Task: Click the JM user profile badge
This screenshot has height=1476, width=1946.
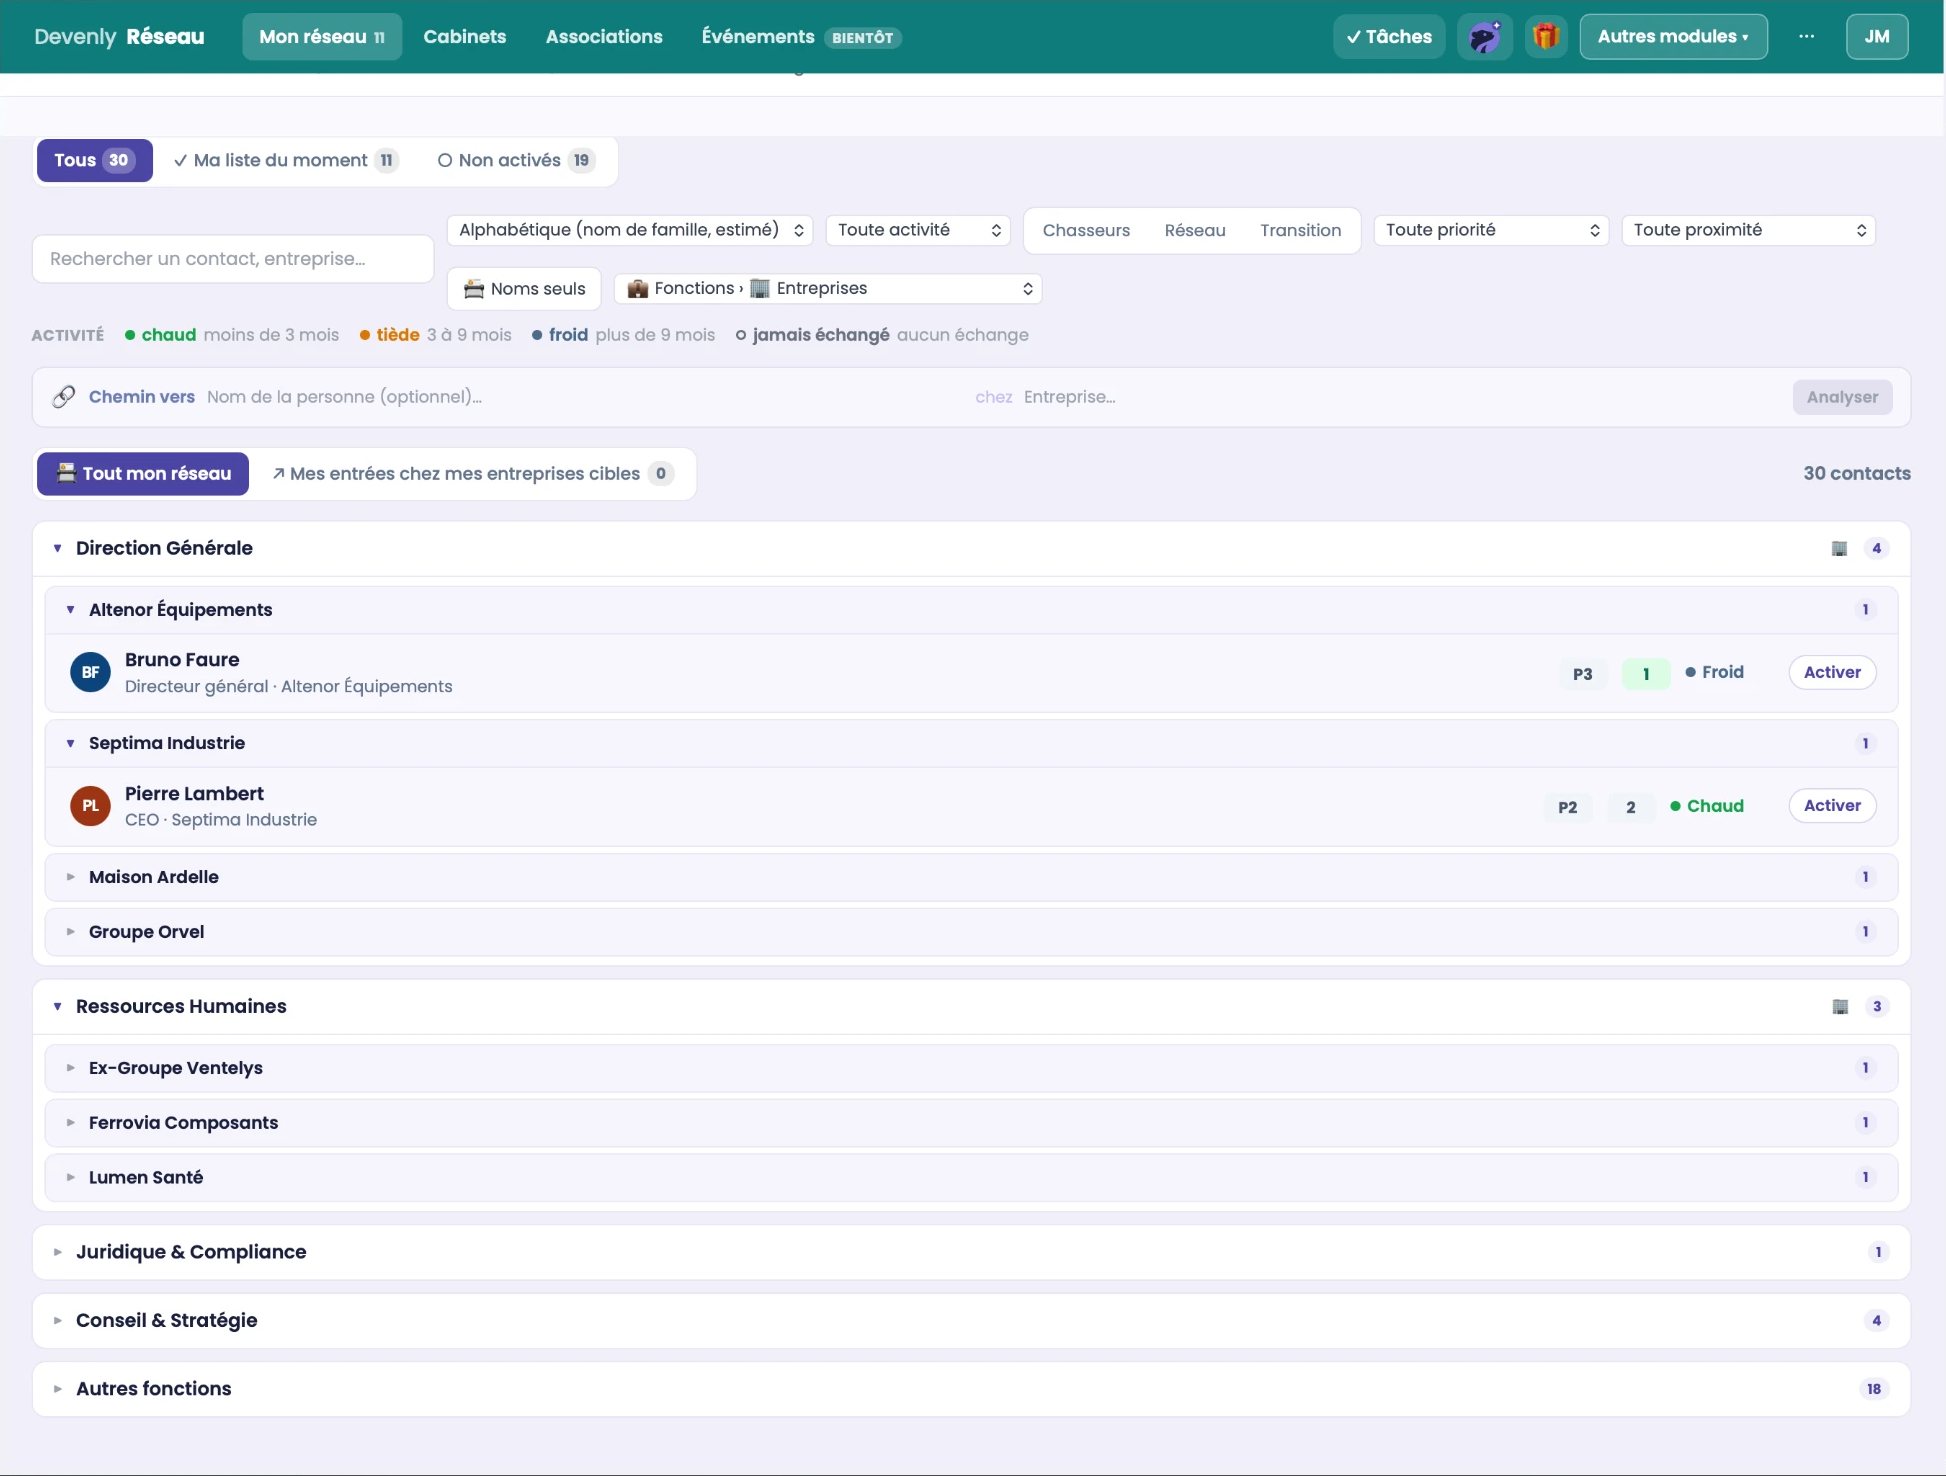Action: tap(1876, 37)
